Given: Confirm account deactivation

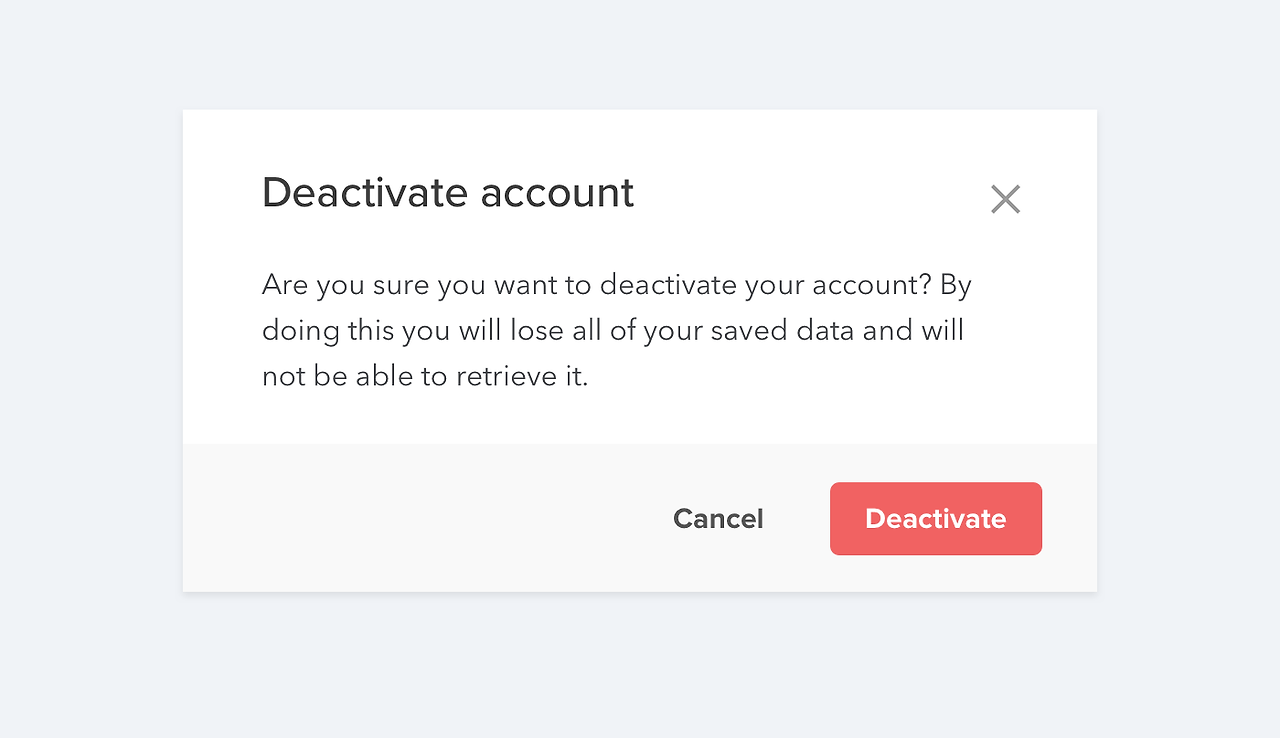Looking at the screenshot, I should pos(935,519).
